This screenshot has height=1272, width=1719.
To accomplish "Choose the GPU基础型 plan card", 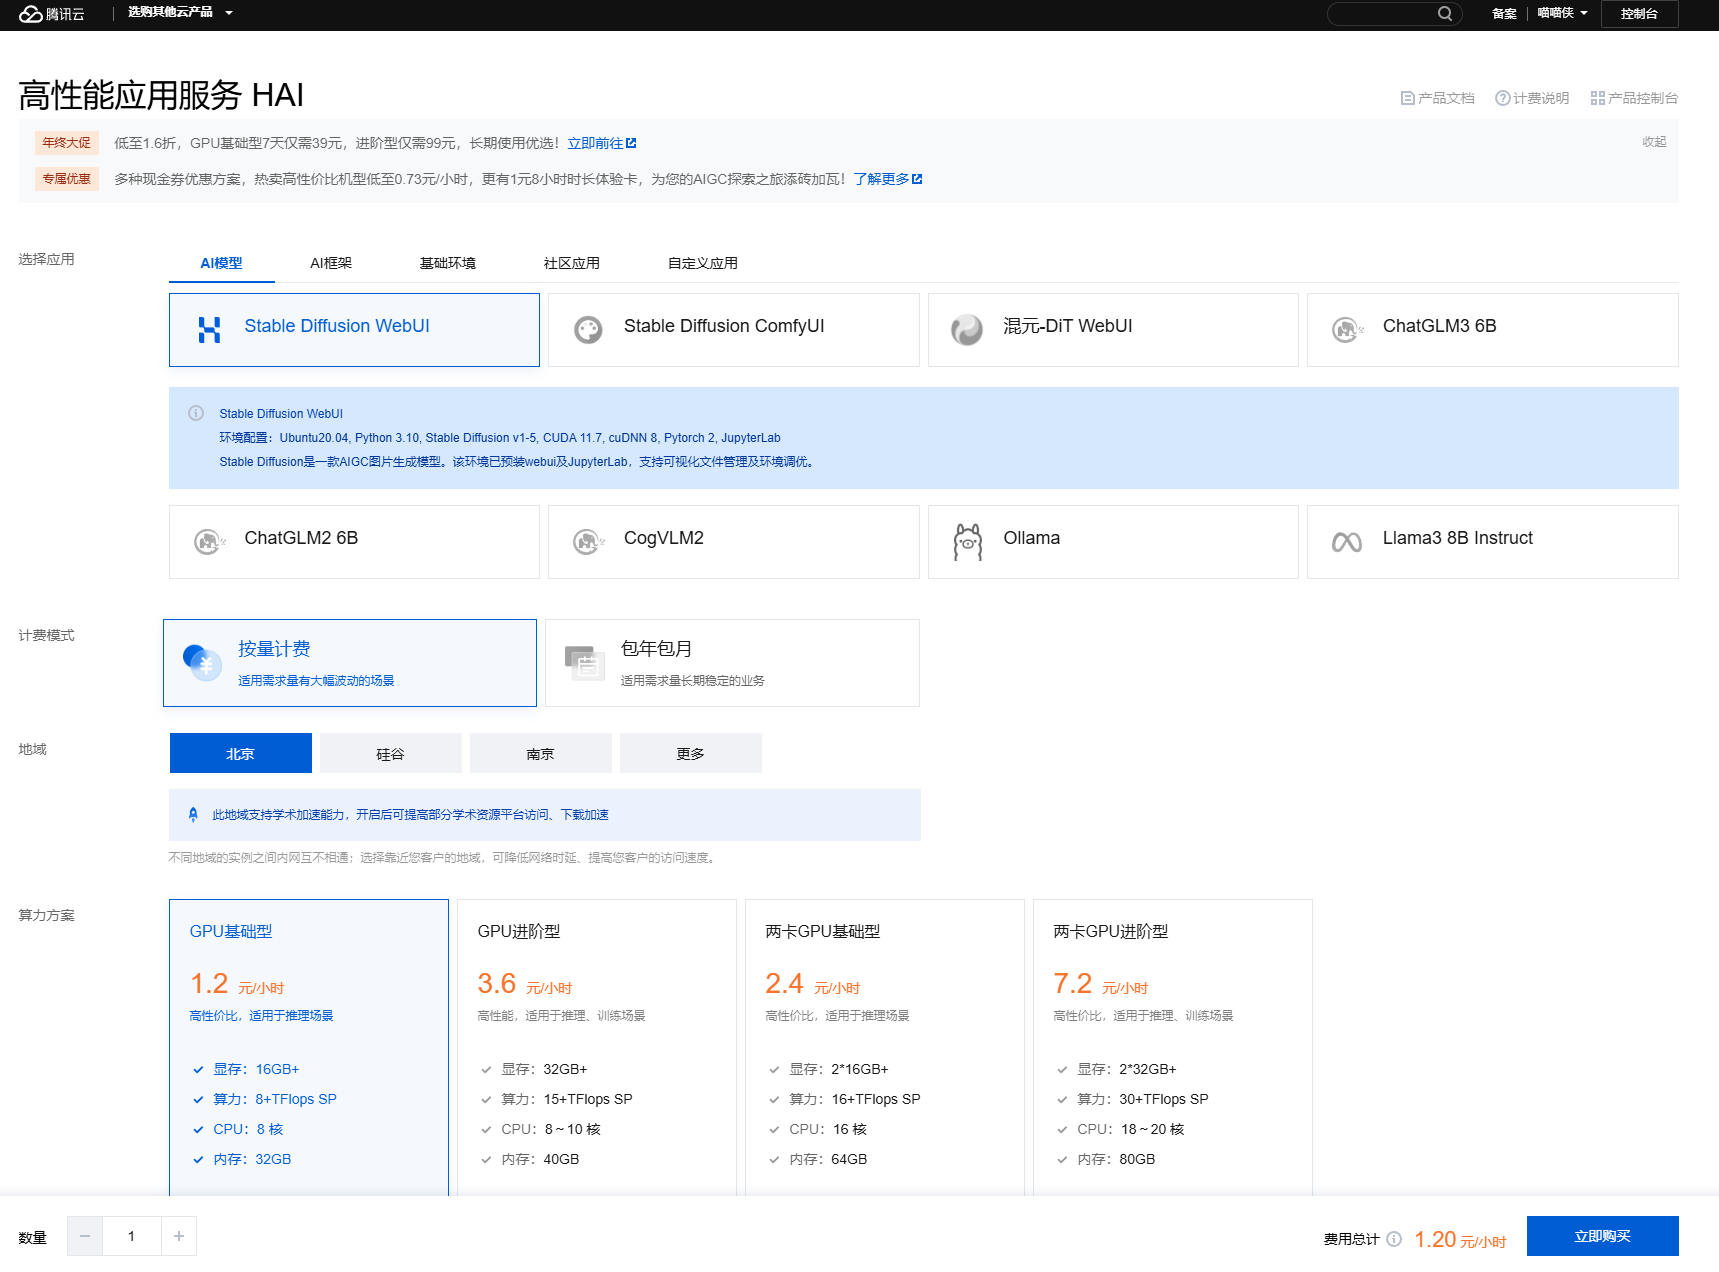I will coord(309,1047).
